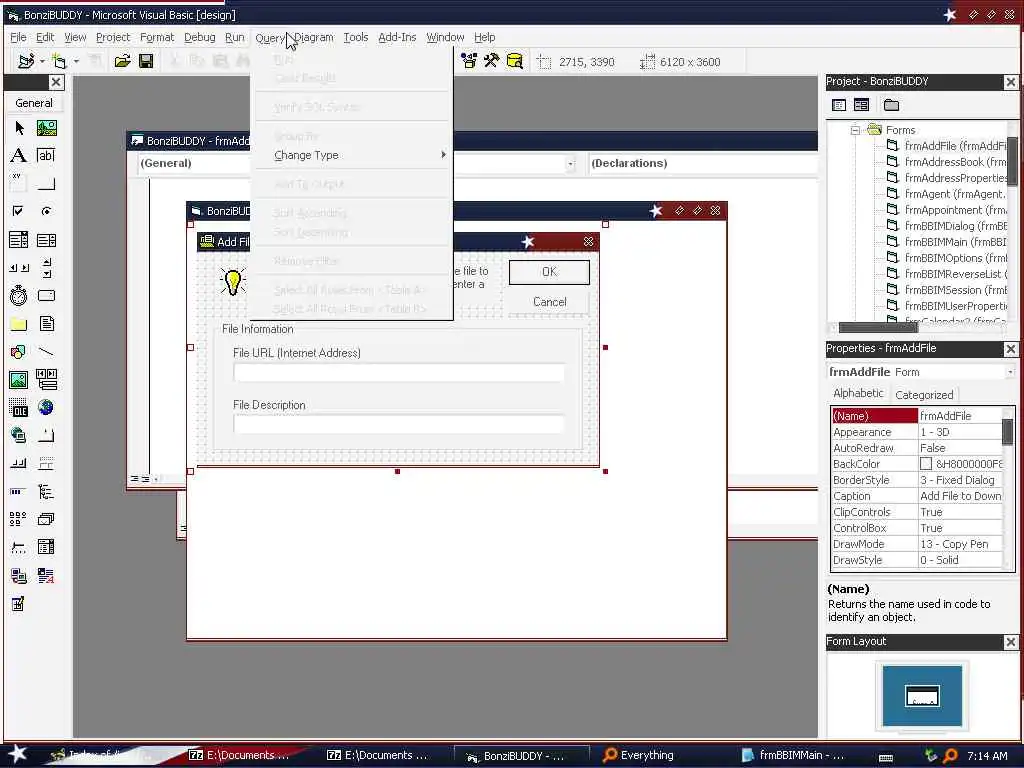Image resolution: width=1024 pixels, height=768 pixels.
Task: Select the Line control tool
Action: click(x=46, y=352)
